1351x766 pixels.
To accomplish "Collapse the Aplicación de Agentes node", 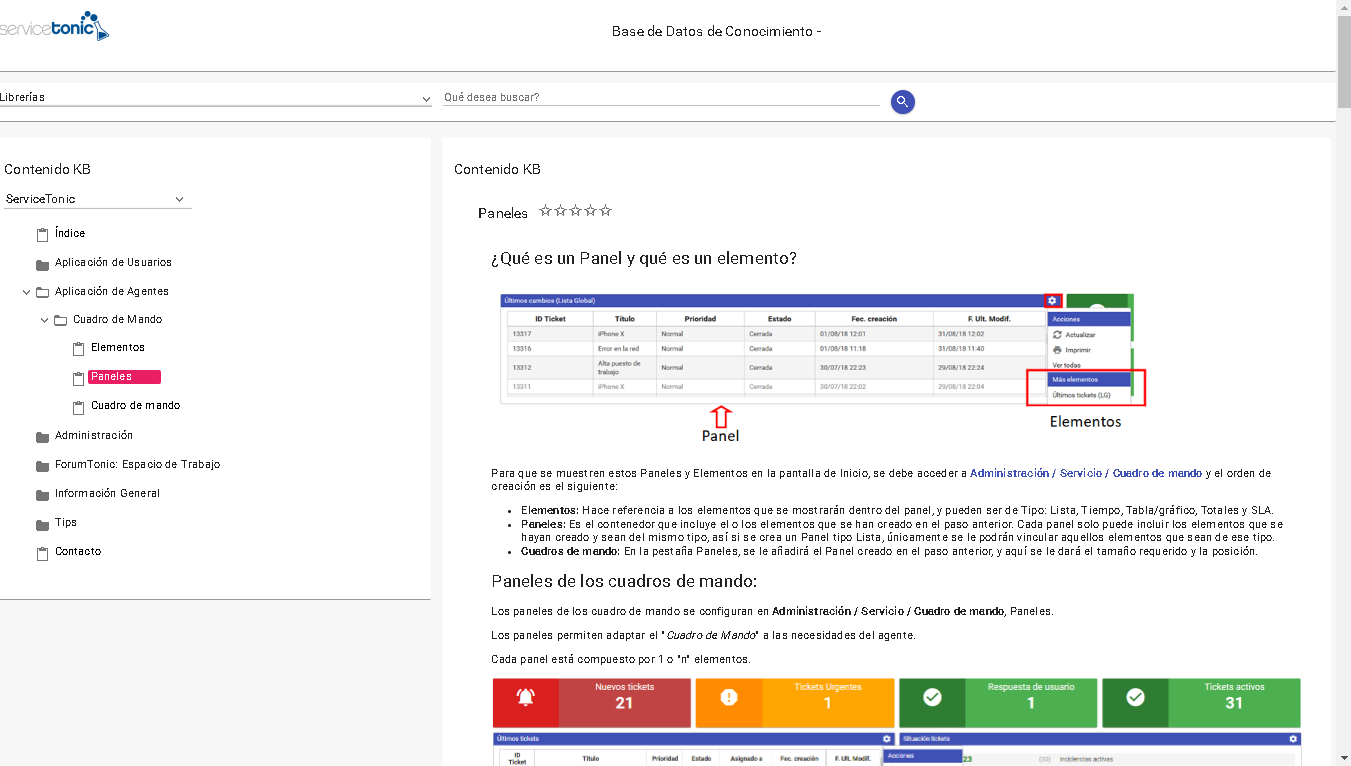I will (26, 292).
